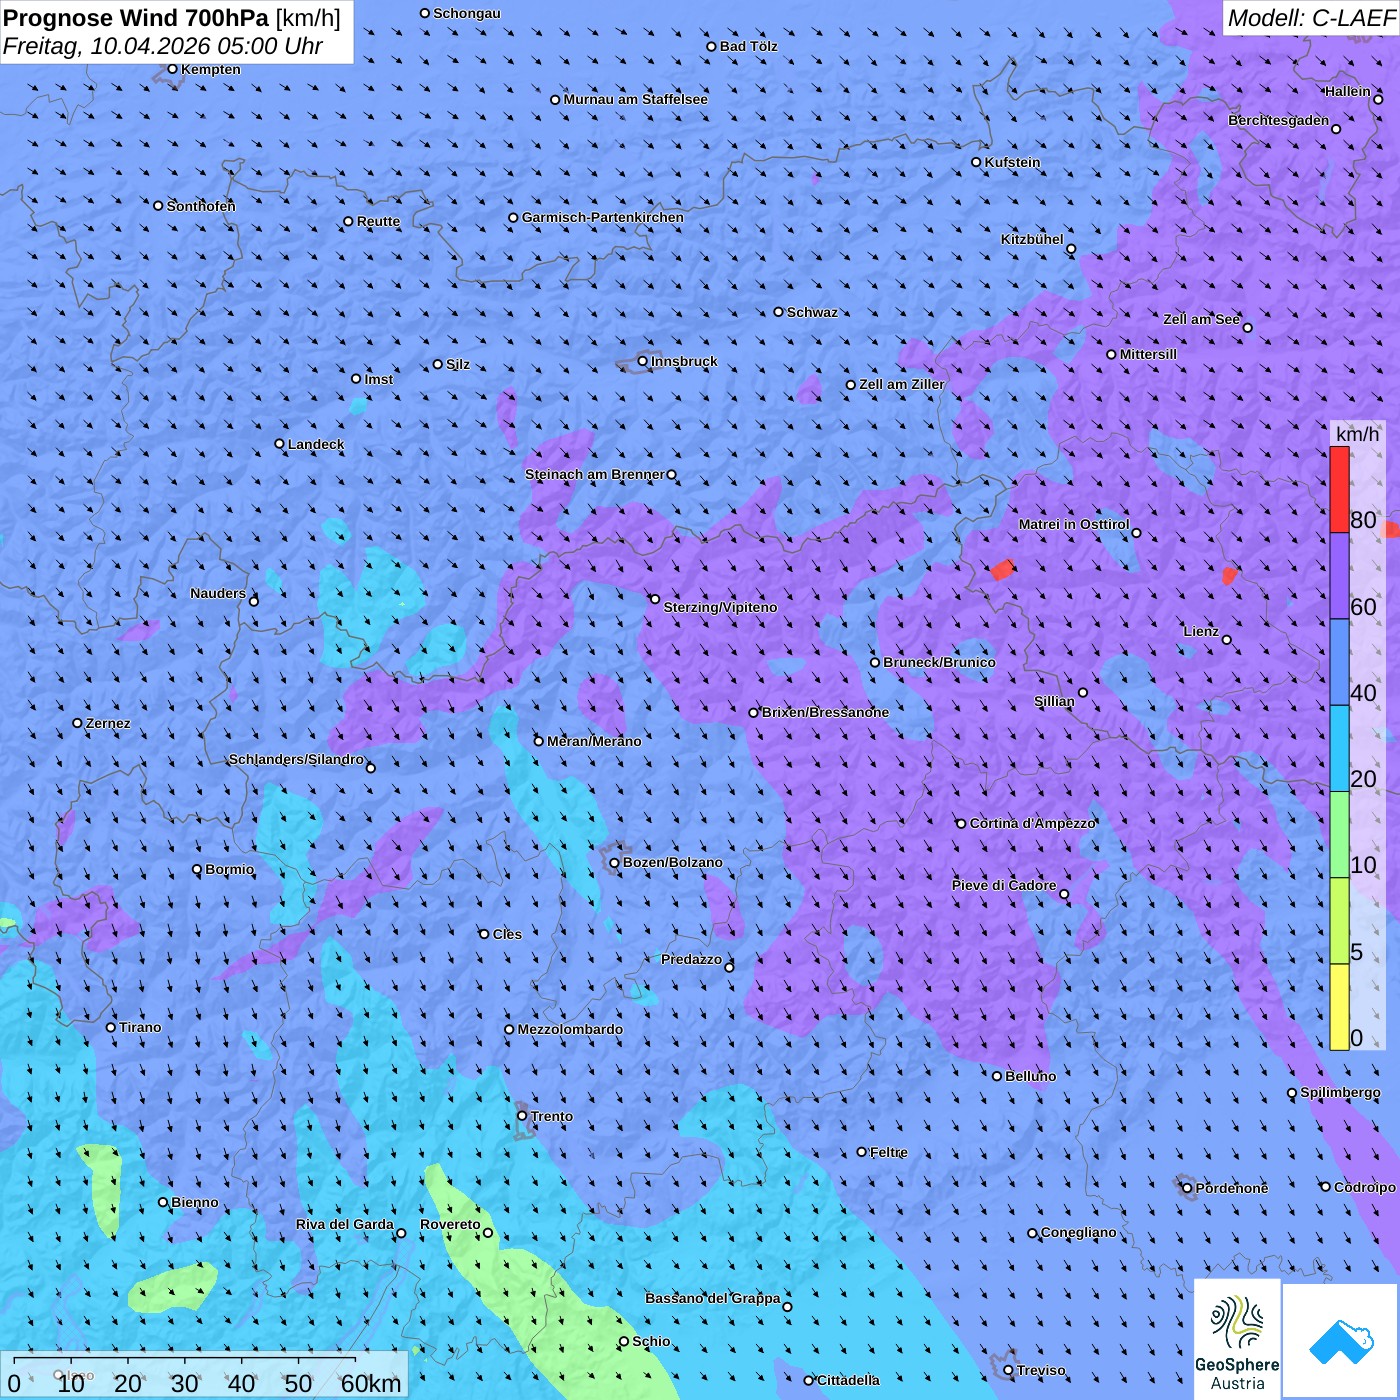Image resolution: width=1400 pixels, height=1400 pixels.
Task: Click the Meran/Merano city label
Action: tap(594, 741)
